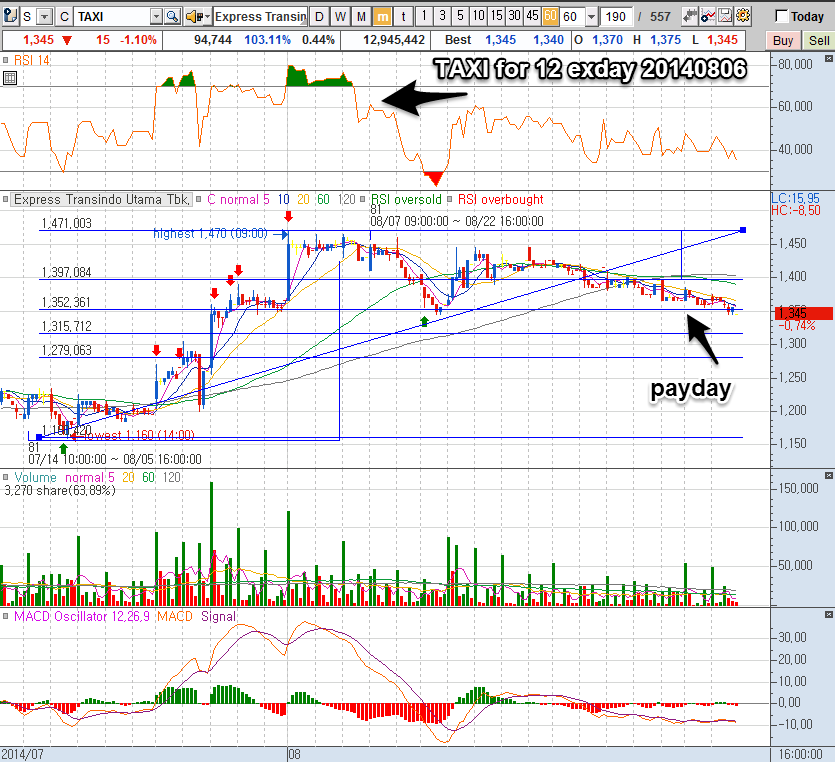The width and height of the screenshot is (835, 762).
Task: Select the highlighted m minute period
Action: tap(382, 17)
